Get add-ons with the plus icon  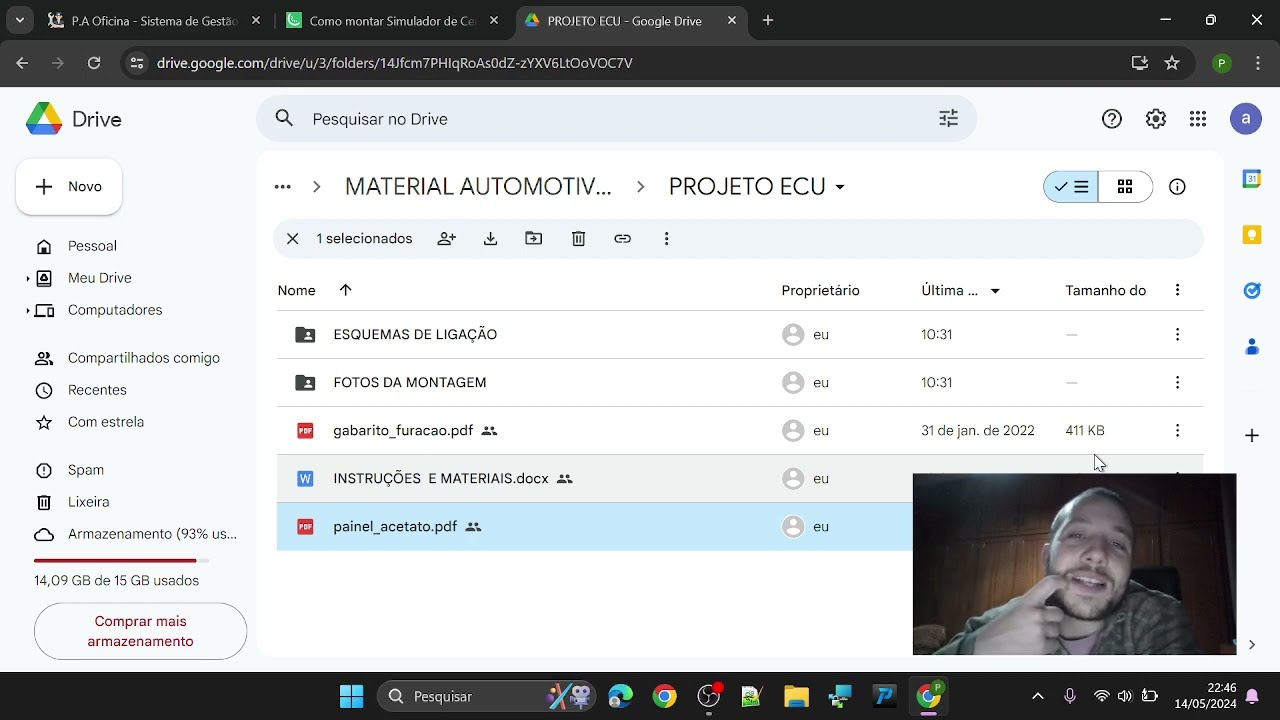pyautogui.click(x=1252, y=435)
